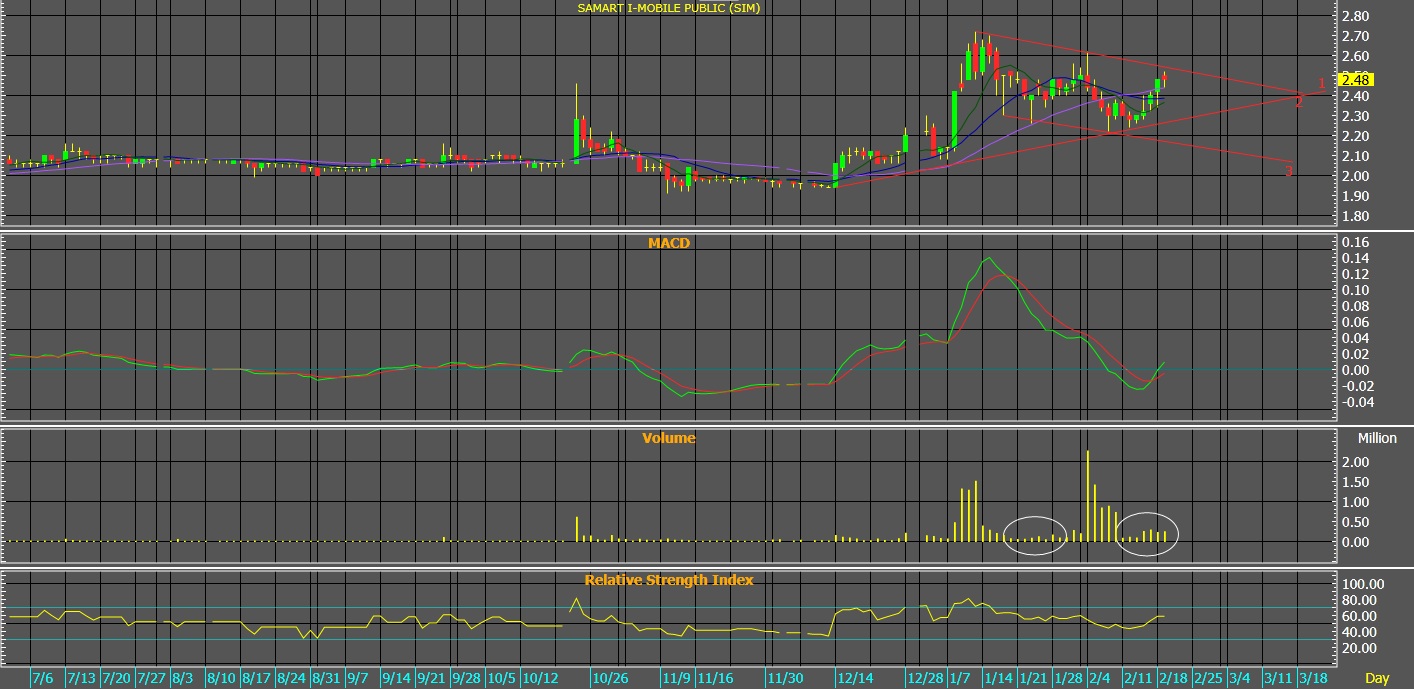This screenshot has width=1414, height=689.
Task: Select the Volume panel heading
Action: [x=669, y=438]
